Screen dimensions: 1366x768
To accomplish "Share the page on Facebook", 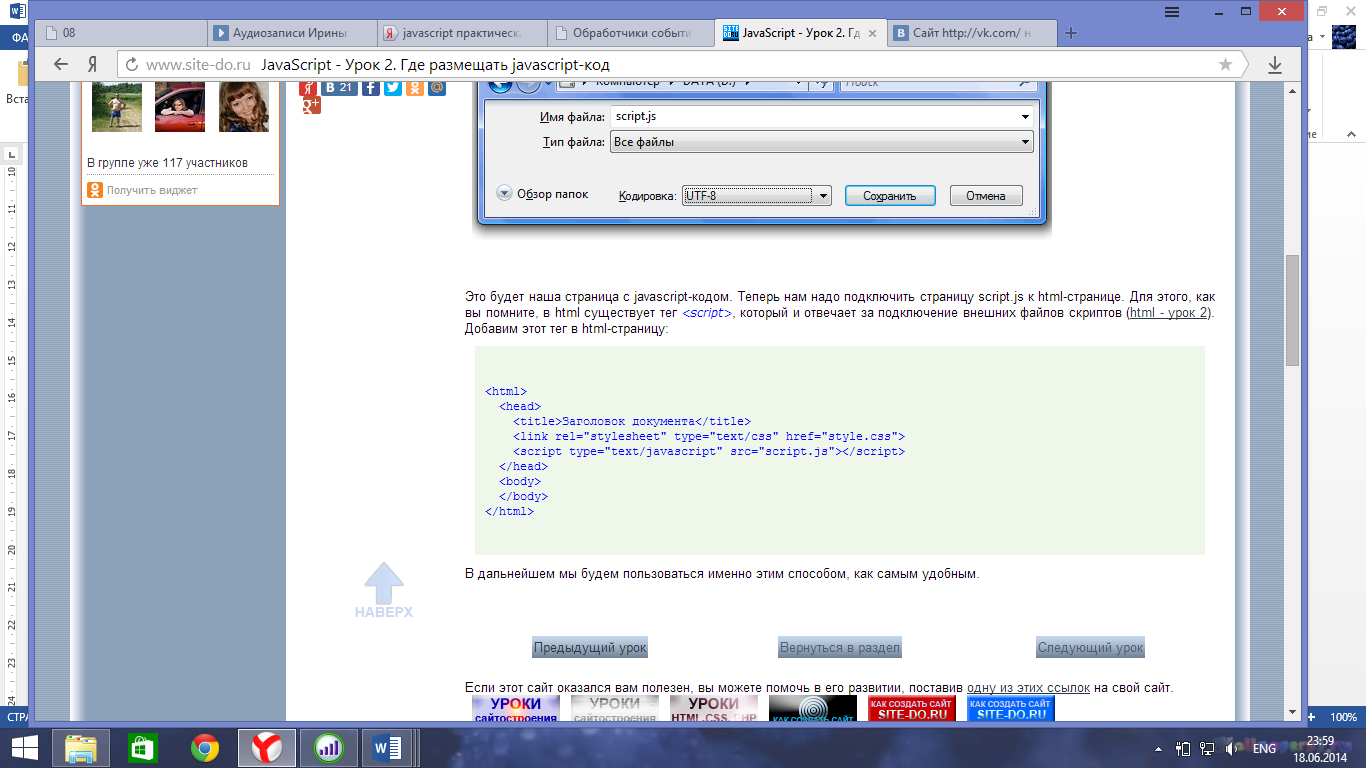I will (370, 87).
